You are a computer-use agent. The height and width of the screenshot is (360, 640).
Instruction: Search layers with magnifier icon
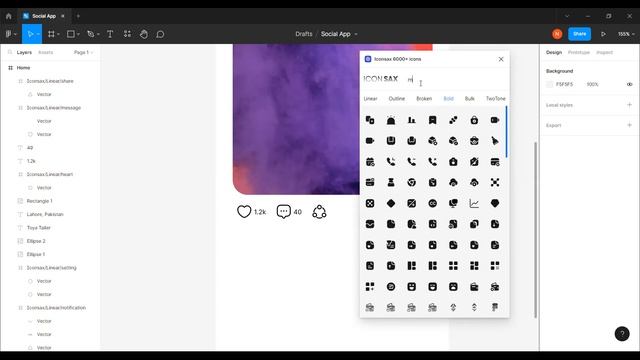[10, 52]
